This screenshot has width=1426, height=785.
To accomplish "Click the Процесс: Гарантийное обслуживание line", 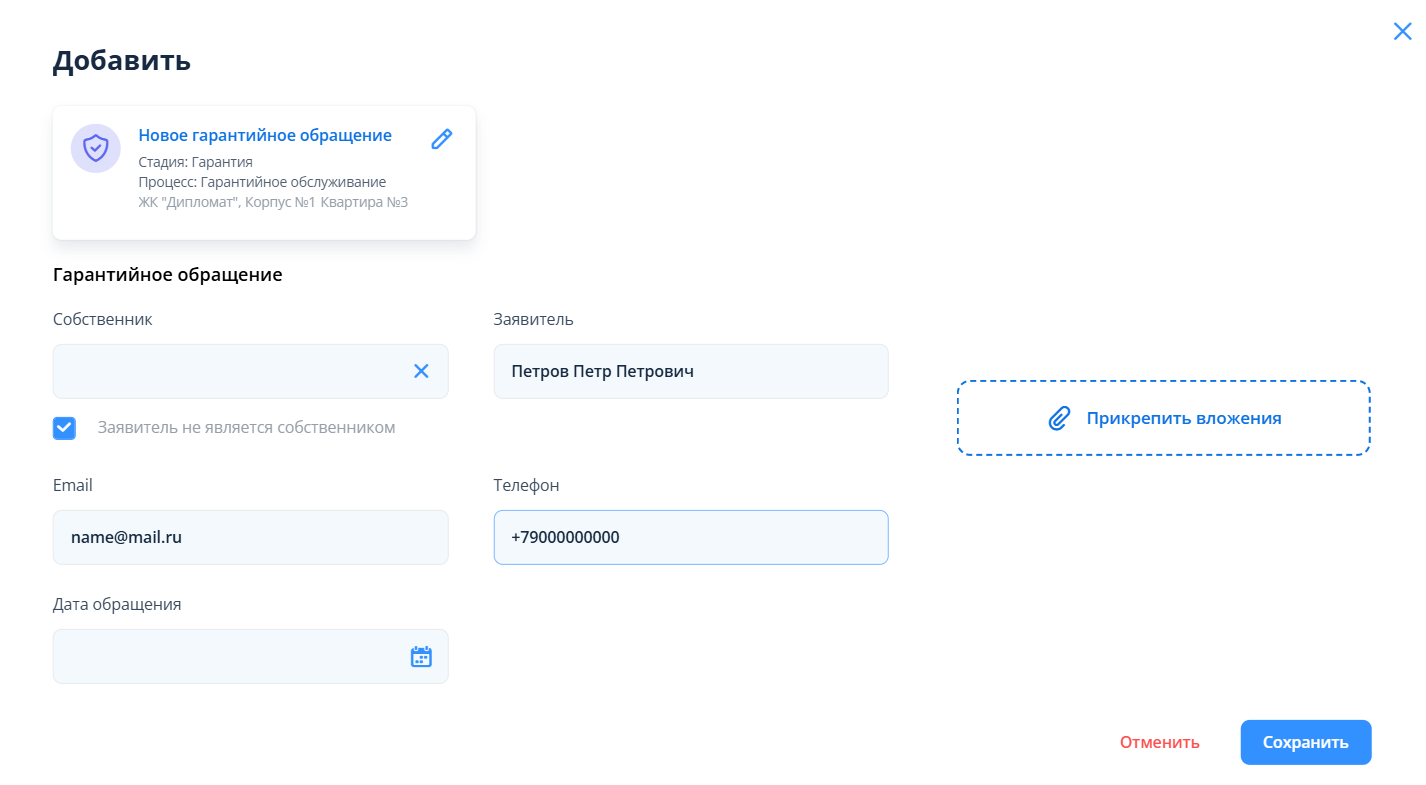I will (262, 182).
